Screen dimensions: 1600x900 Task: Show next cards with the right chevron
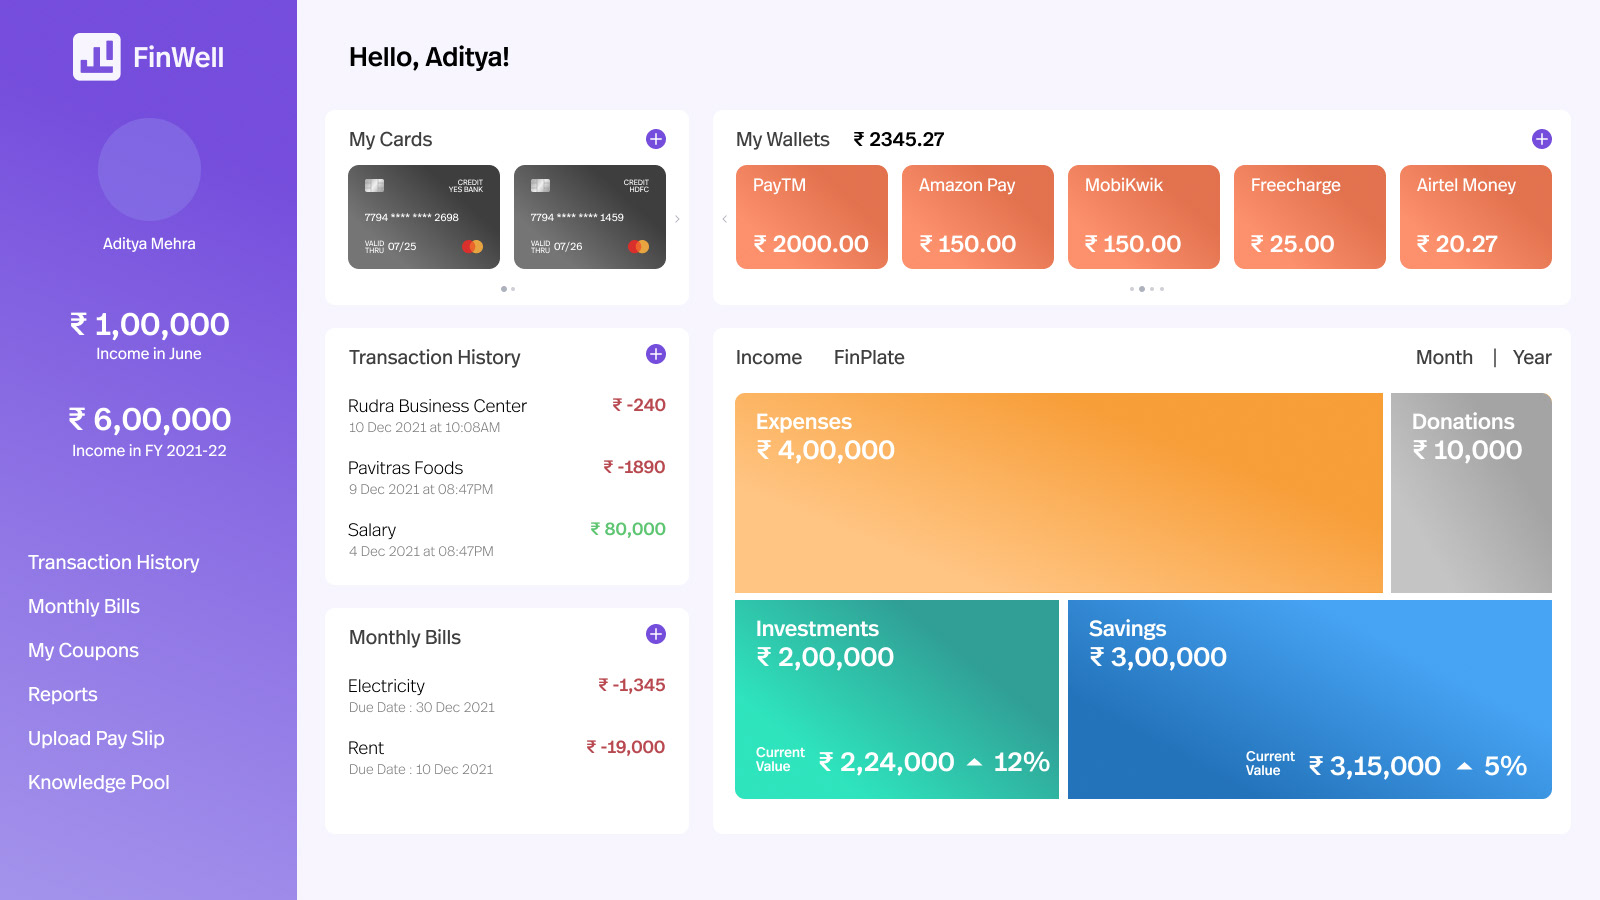pyautogui.click(x=677, y=219)
